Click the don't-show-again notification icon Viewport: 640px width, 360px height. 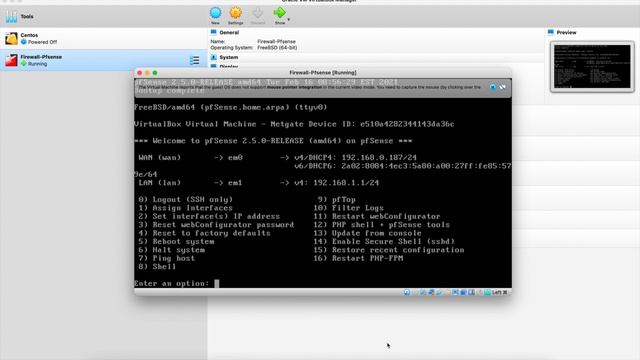[x=502, y=87]
